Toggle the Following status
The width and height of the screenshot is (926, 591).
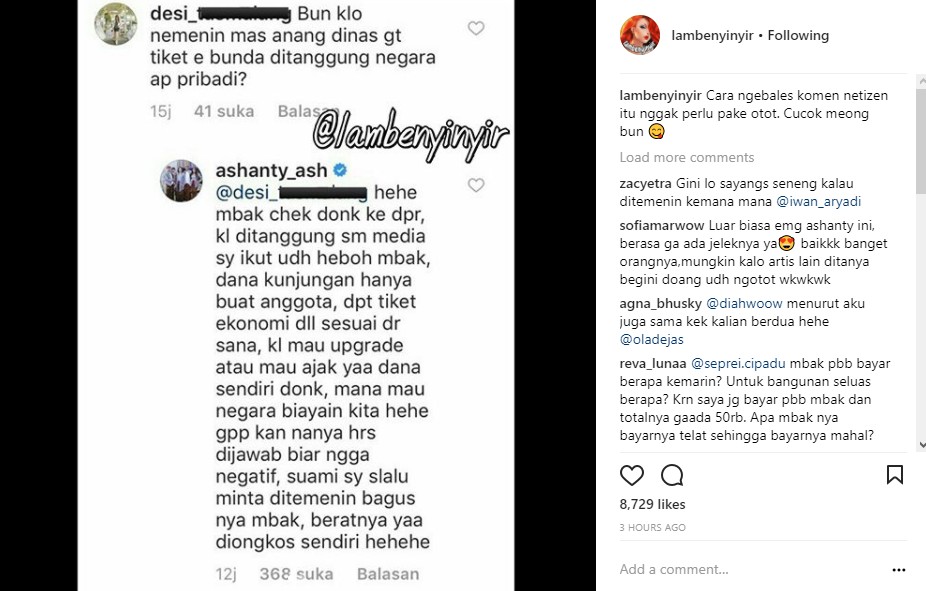click(798, 35)
